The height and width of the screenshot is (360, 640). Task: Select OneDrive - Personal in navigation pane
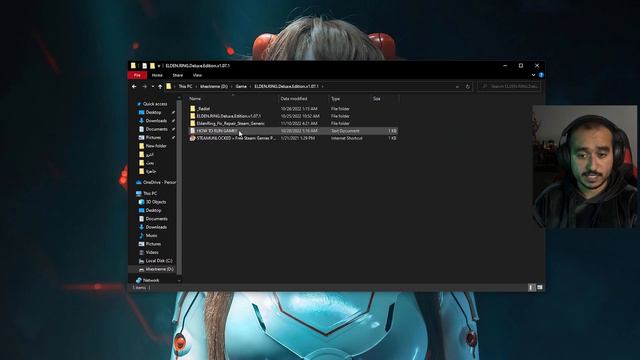[x=159, y=182]
